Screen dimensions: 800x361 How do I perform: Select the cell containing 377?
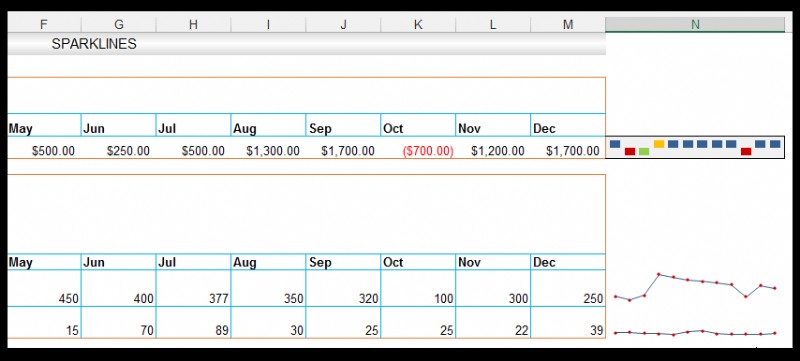pyautogui.click(x=193, y=288)
